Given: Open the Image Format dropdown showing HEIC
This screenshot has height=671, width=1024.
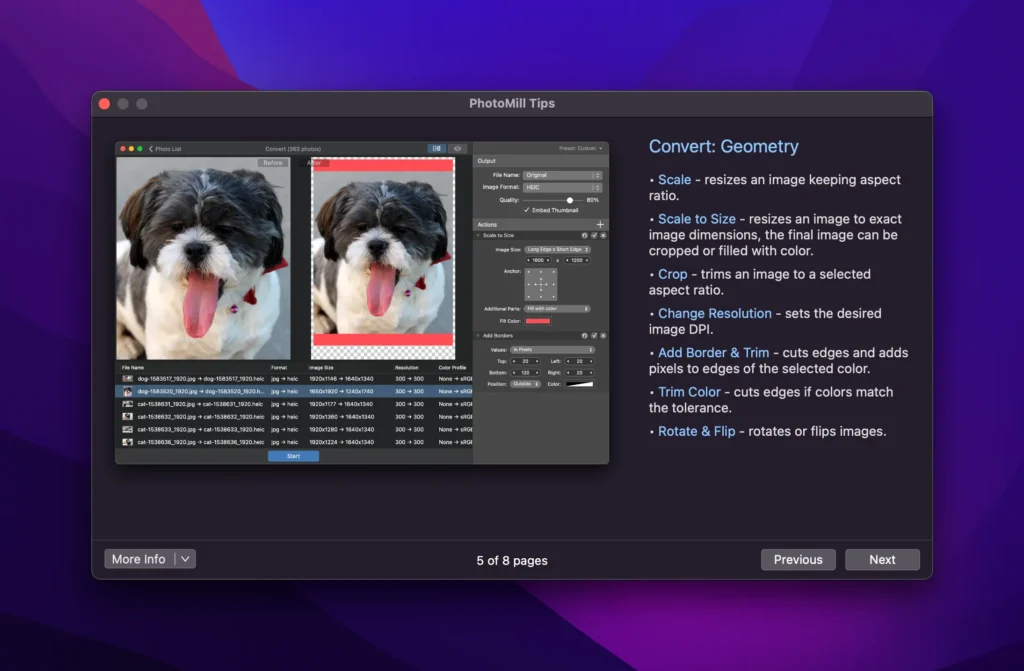Looking at the screenshot, I should coord(560,187).
